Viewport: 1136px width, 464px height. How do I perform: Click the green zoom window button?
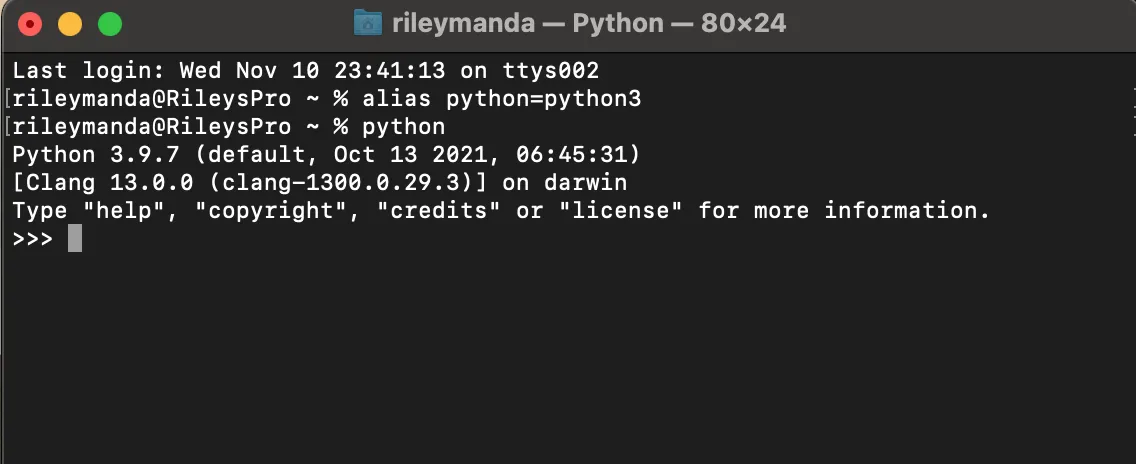click(109, 24)
